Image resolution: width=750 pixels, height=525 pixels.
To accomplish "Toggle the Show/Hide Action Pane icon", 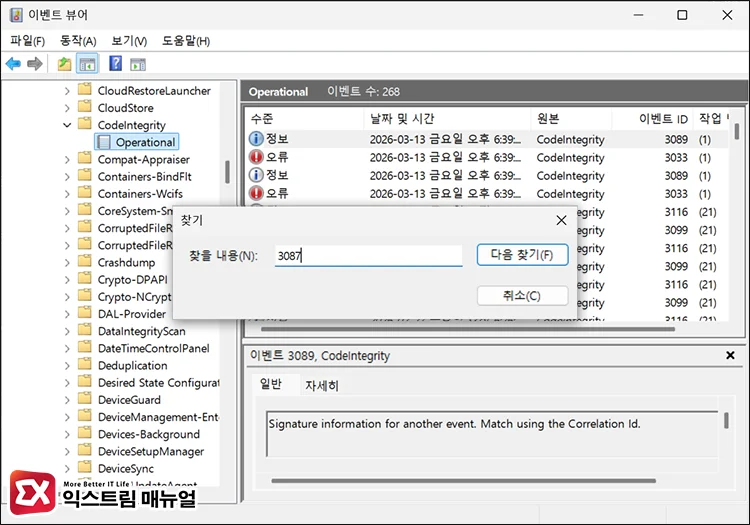I will pos(138,64).
